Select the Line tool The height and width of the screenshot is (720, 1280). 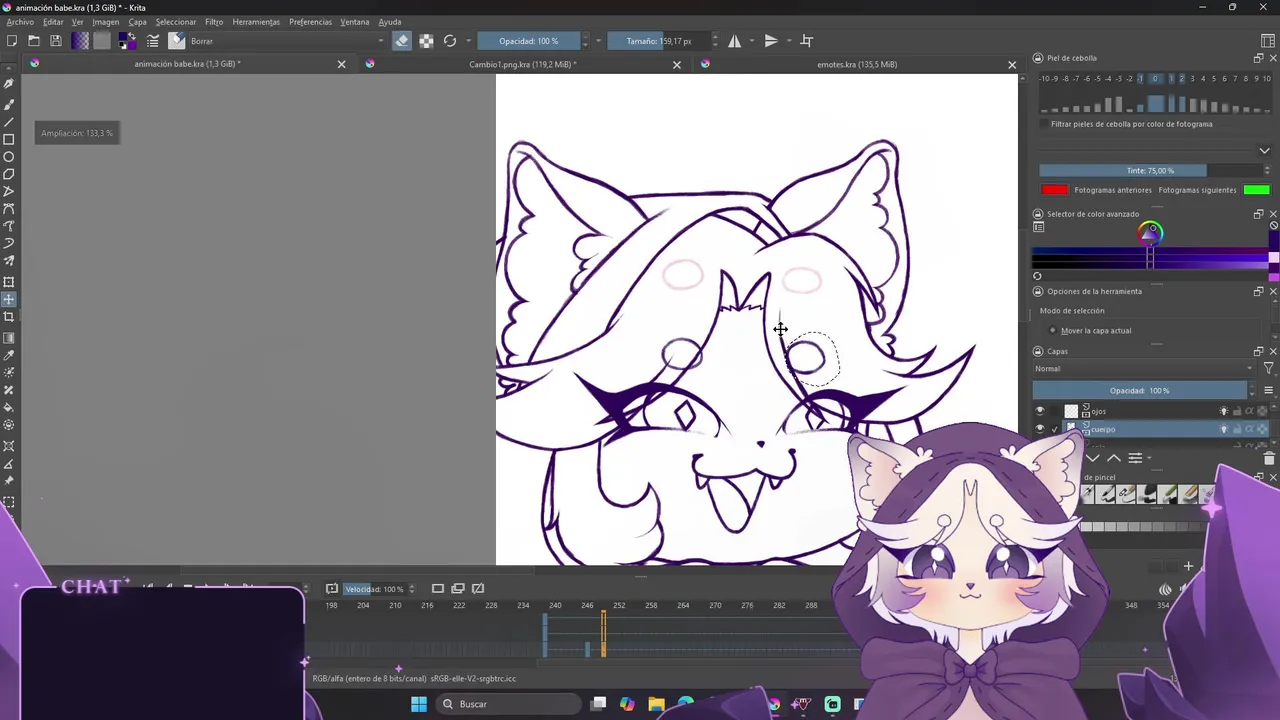coord(9,122)
